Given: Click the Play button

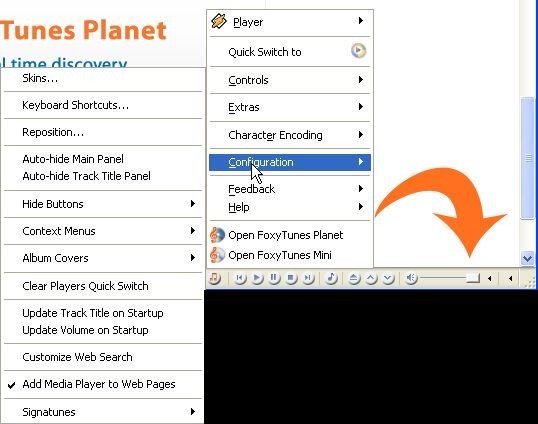Looking at the screenshot, I should [257, 278].
